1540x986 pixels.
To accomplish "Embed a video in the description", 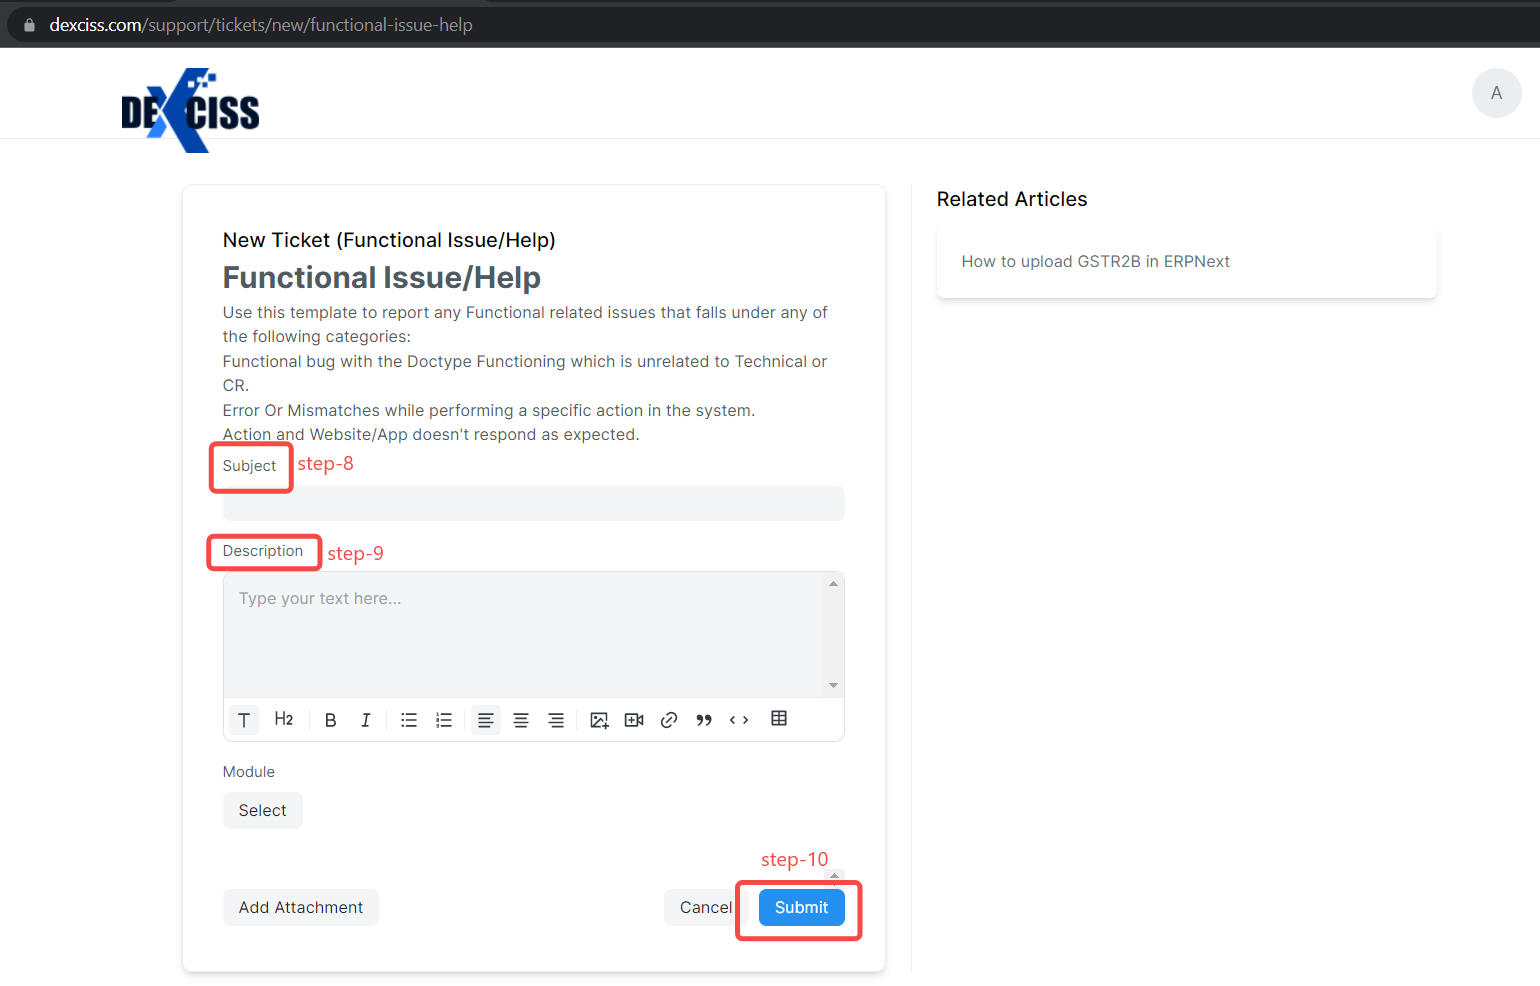I will (633, 719).
